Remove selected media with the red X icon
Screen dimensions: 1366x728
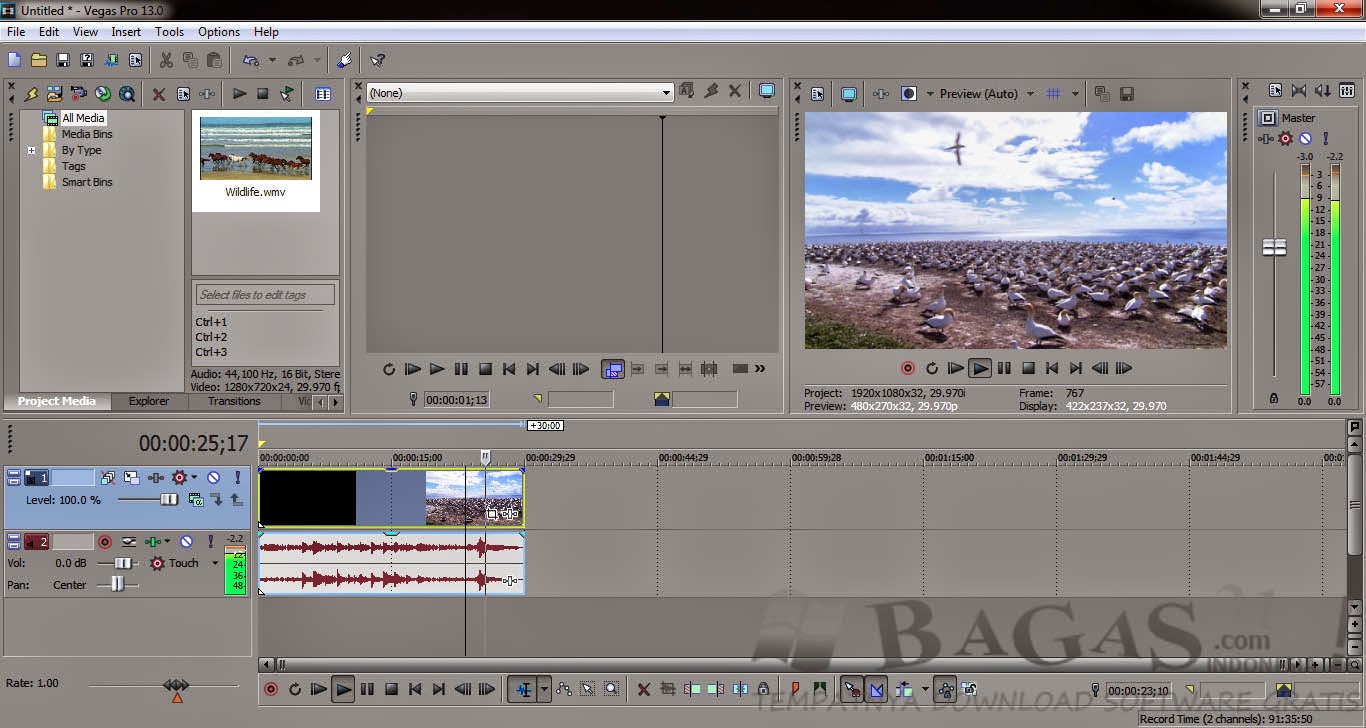pos(159,94)
